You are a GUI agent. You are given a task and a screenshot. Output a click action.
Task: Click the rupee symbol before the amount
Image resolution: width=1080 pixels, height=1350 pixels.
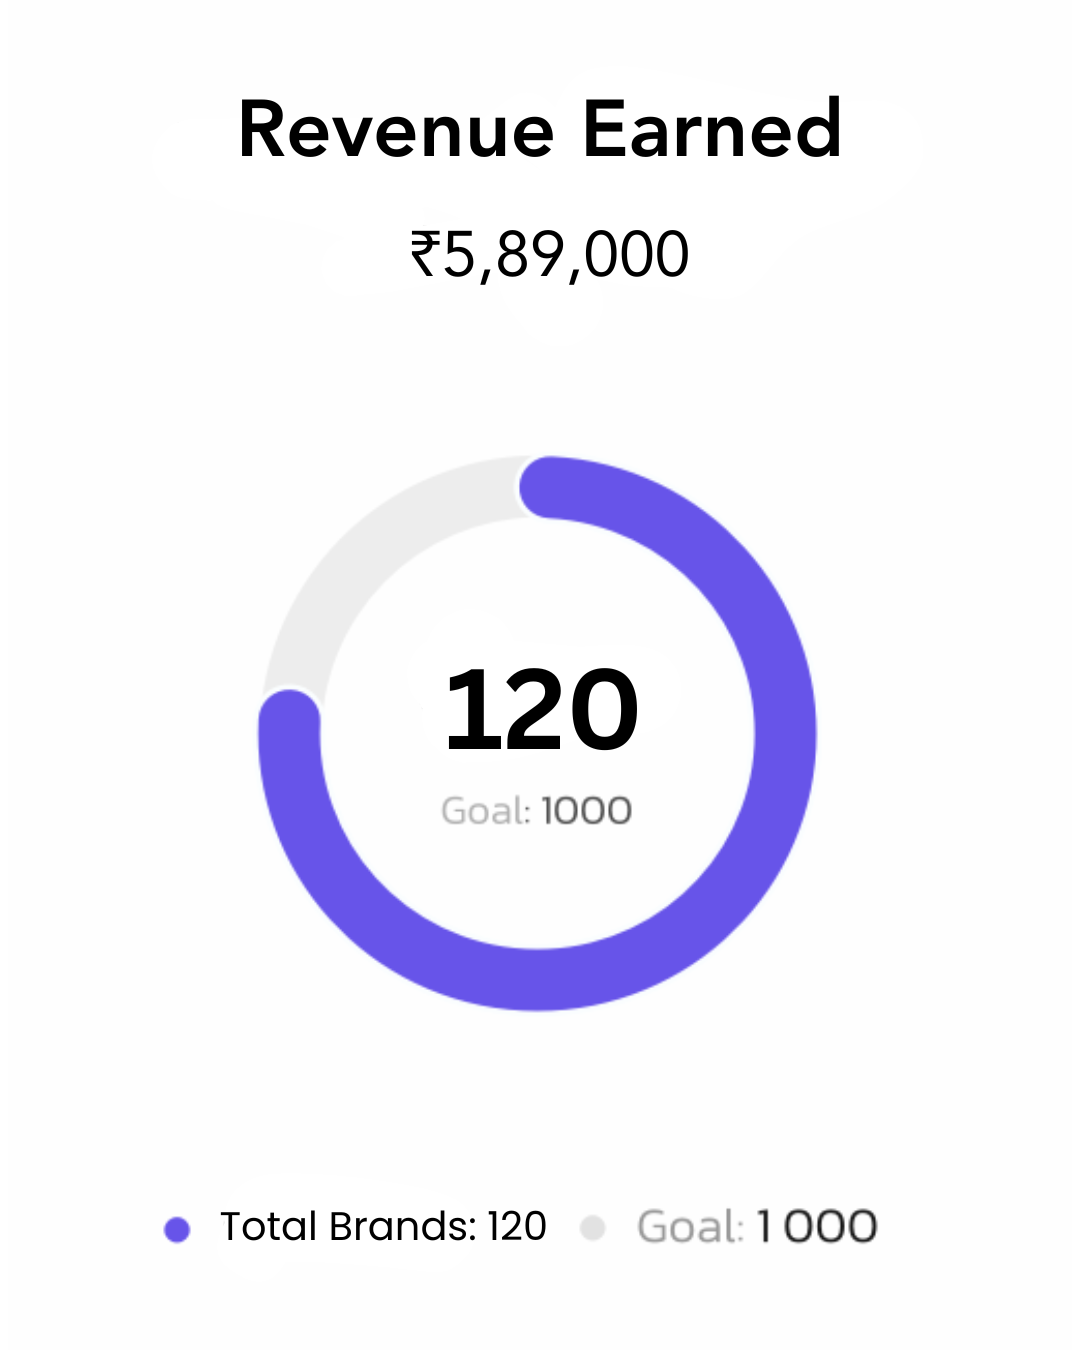(425, 253)
